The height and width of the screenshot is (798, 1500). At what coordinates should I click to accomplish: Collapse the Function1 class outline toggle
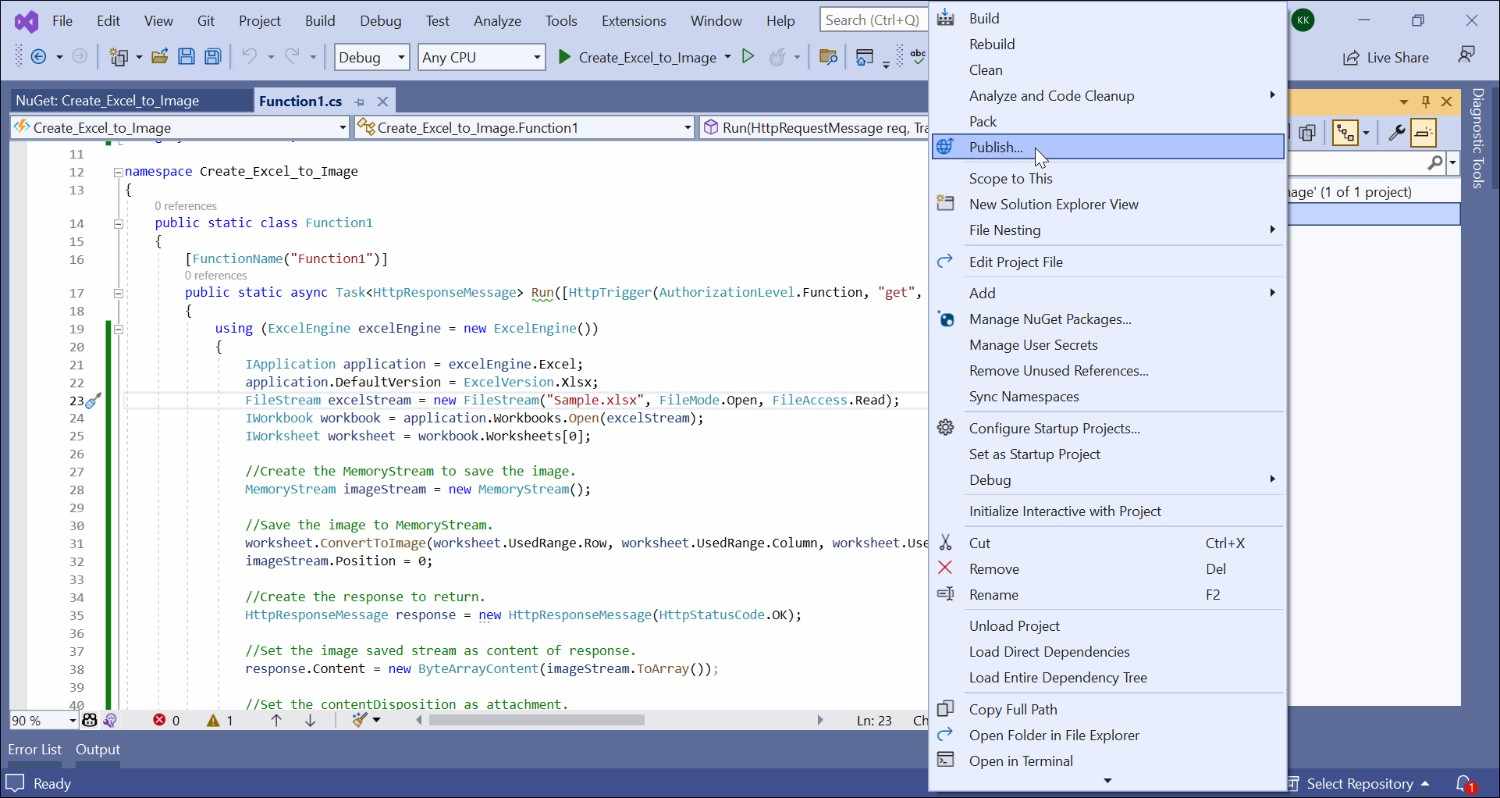pyautogui.click(x=118, y=223)
